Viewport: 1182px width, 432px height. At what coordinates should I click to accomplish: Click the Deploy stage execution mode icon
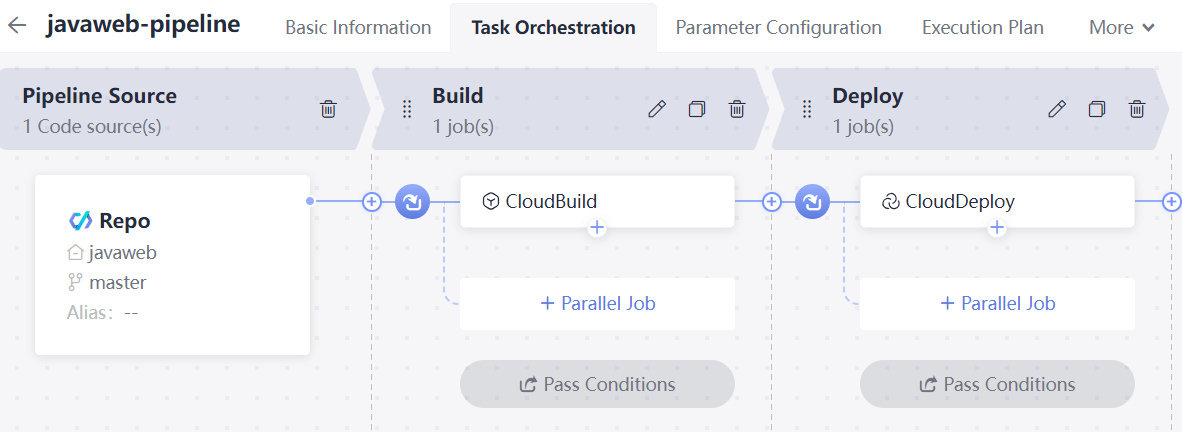click(812, 202)
